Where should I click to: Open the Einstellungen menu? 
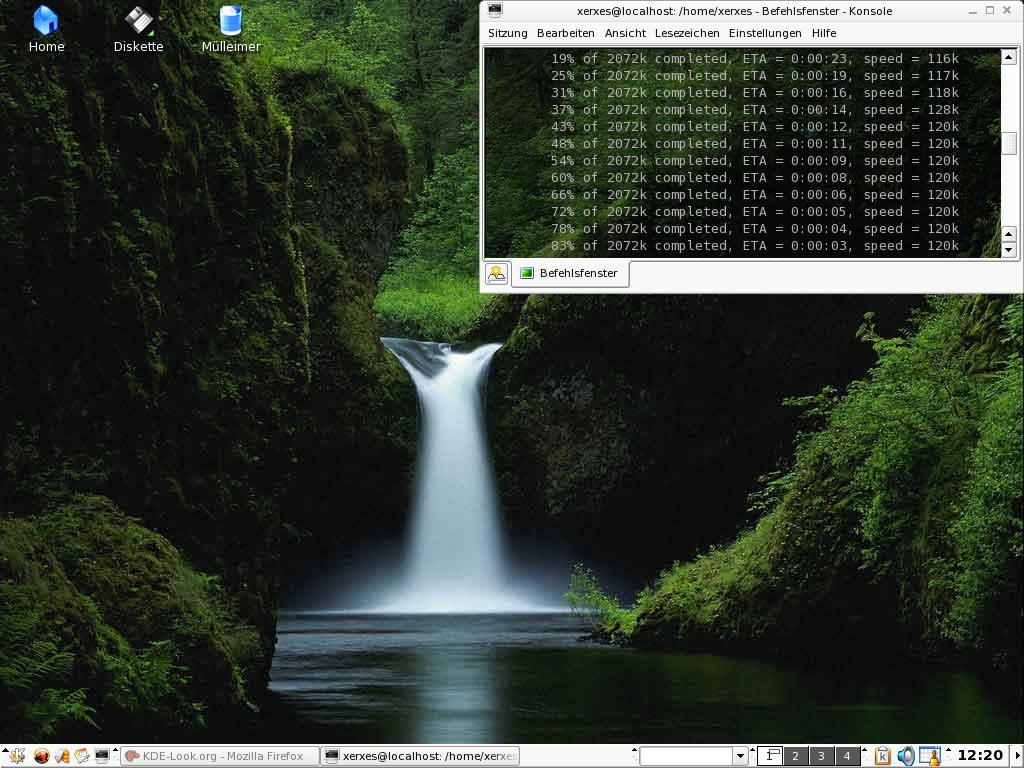[765, 33]
